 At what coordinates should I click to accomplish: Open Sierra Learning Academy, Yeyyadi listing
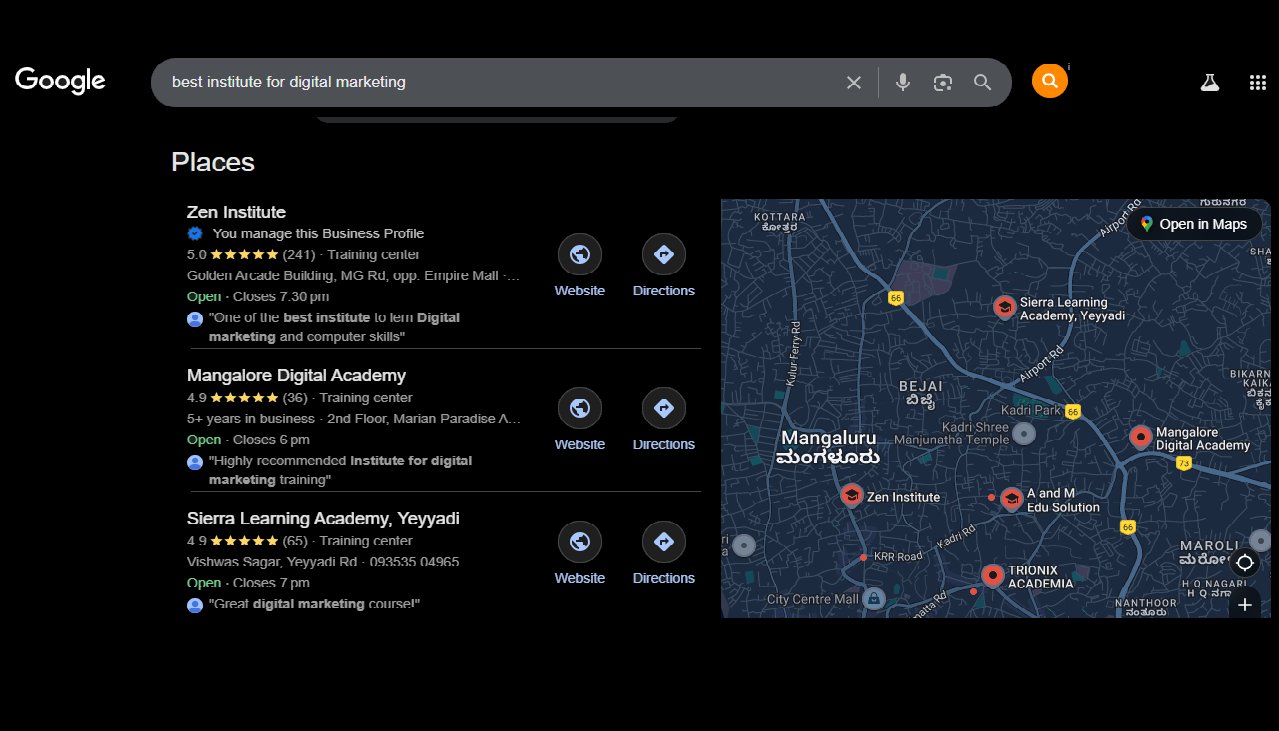click(323, 518)
